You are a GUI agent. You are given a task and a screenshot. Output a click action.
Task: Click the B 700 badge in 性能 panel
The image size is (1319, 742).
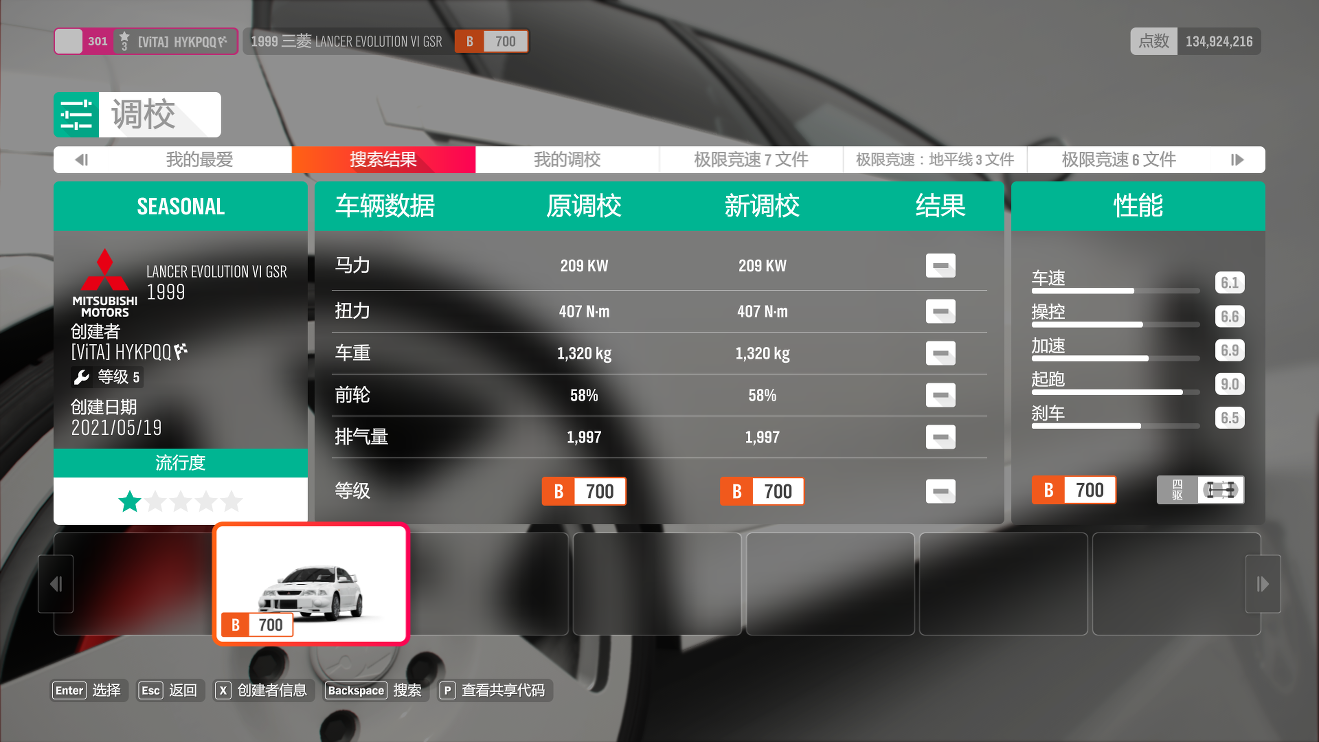(x=1074, y=490)
